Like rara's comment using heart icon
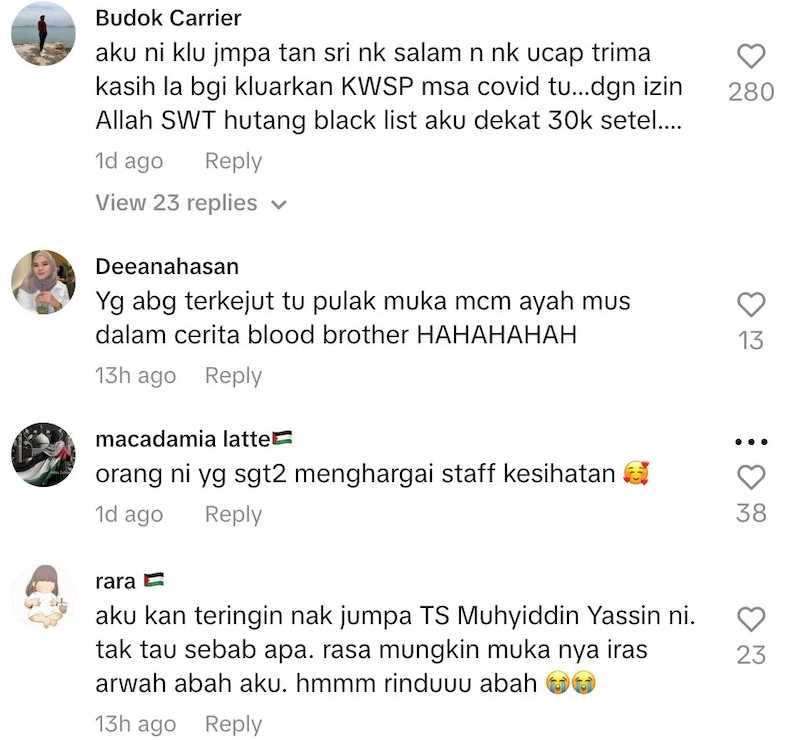 pos(751,619)
